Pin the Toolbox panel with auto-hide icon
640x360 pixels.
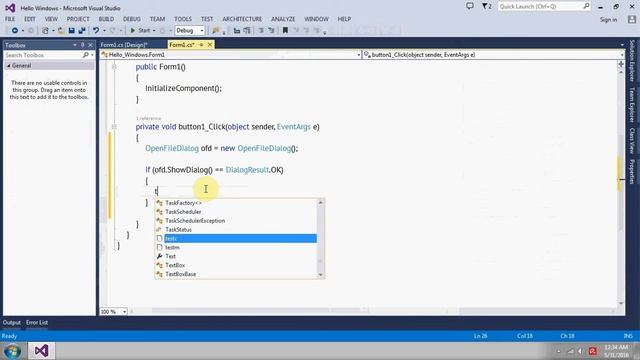click(82, 45)
